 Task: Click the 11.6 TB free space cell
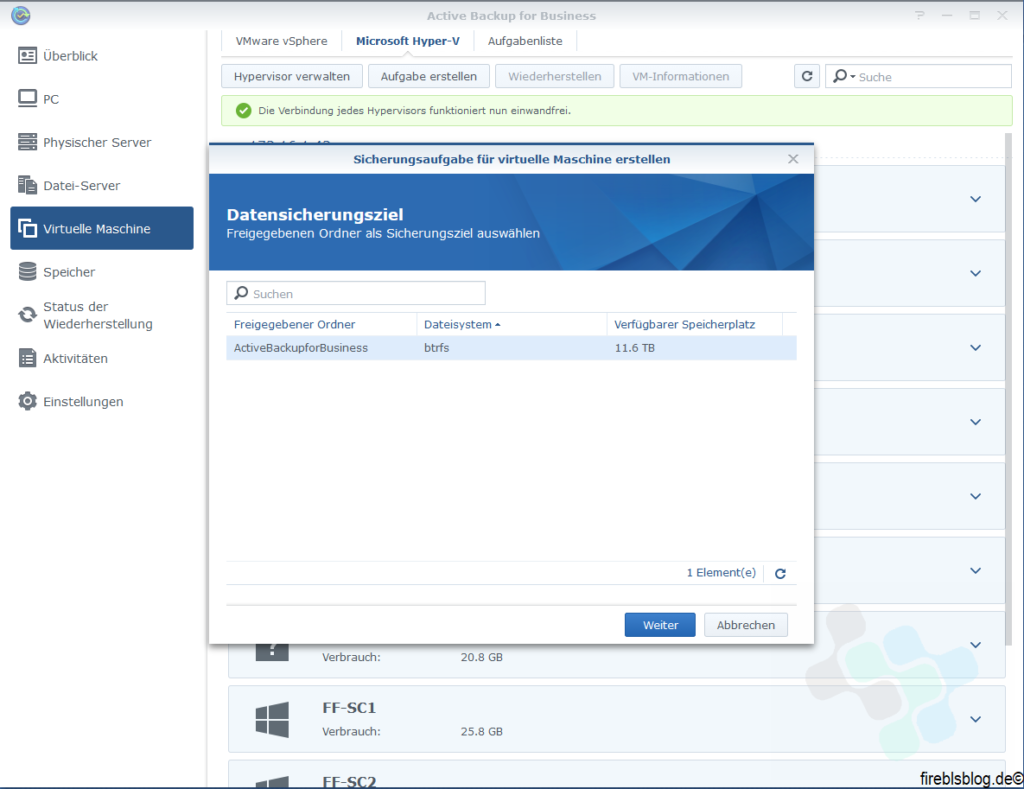(635, 348)
